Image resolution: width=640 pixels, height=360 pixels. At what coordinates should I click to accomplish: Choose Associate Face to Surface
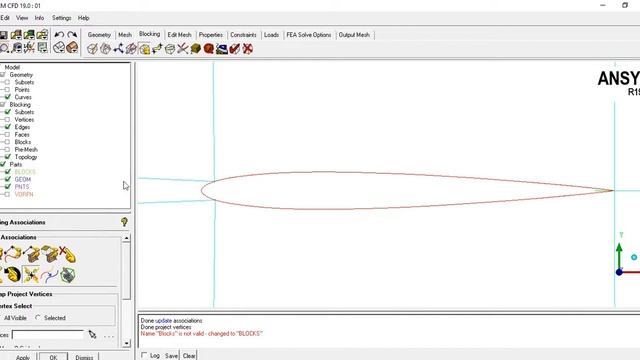coord(50,254)
